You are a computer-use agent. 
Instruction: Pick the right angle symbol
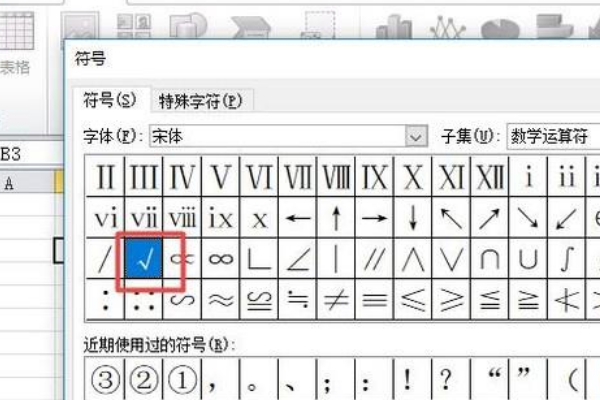click(x=259, y=259)
